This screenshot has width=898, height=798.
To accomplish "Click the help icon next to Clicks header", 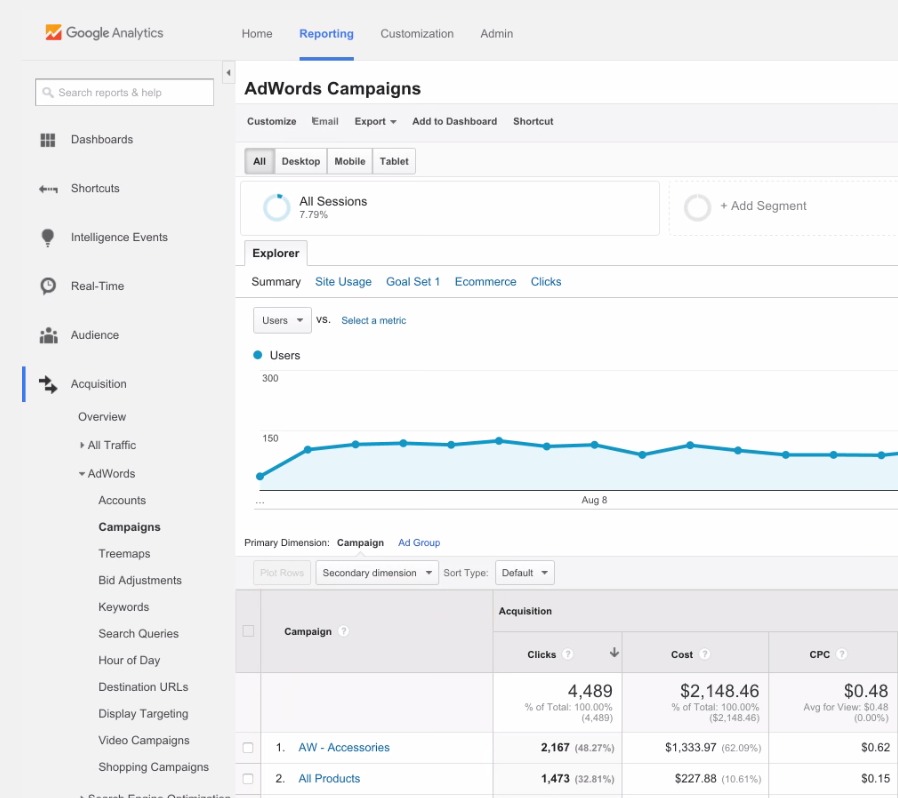I will click(x=568, y=654).
